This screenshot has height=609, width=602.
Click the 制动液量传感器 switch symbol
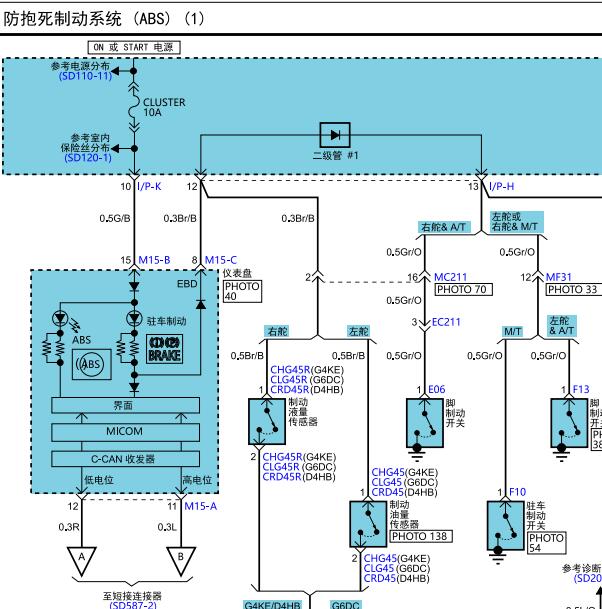click(267, 421)
